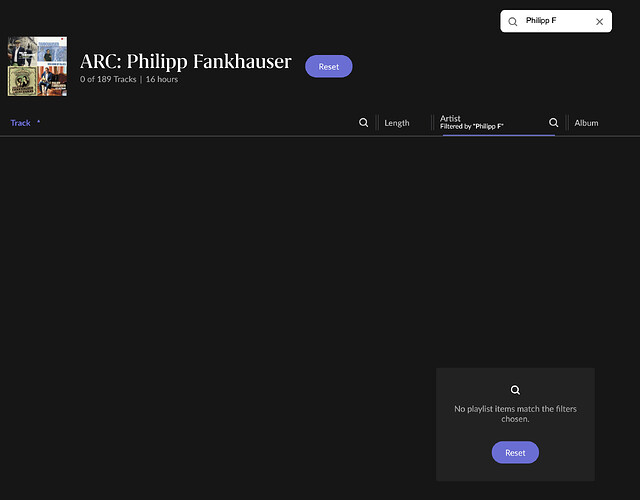Open the Track column search icon
This screenshot has height=500, width=640.
(364, 123)
